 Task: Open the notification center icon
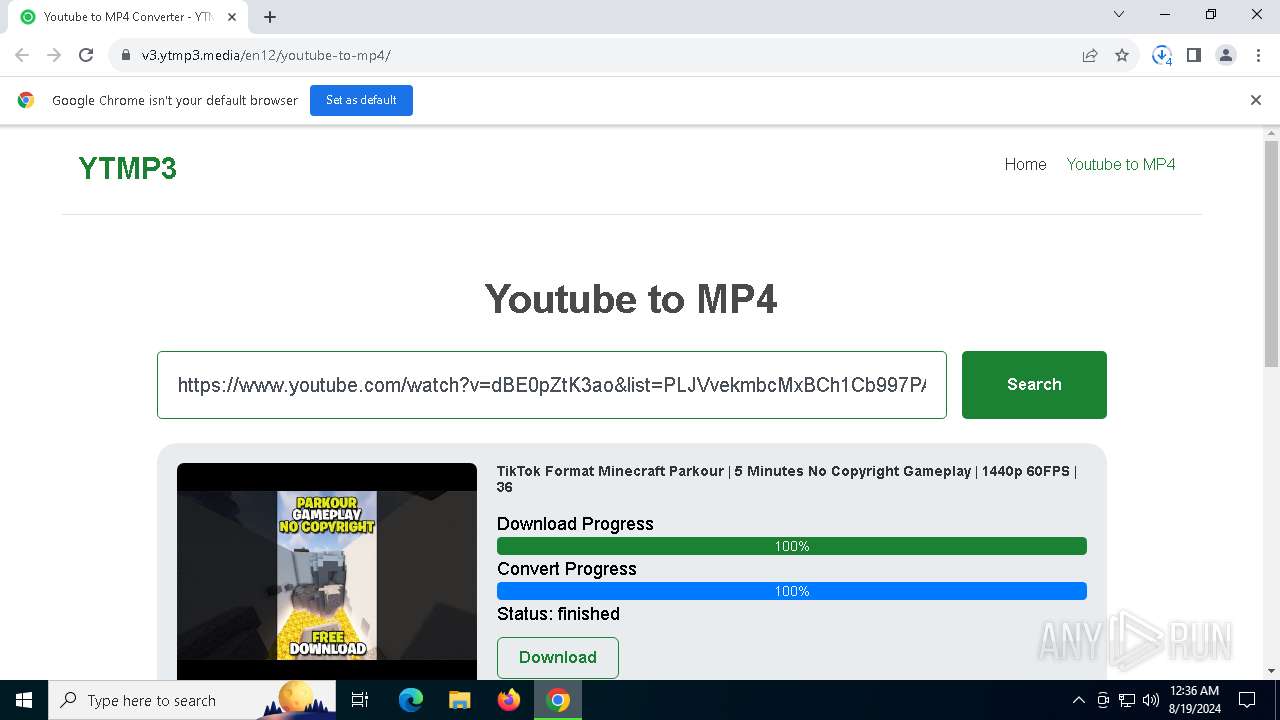(x=1247, y=700)
